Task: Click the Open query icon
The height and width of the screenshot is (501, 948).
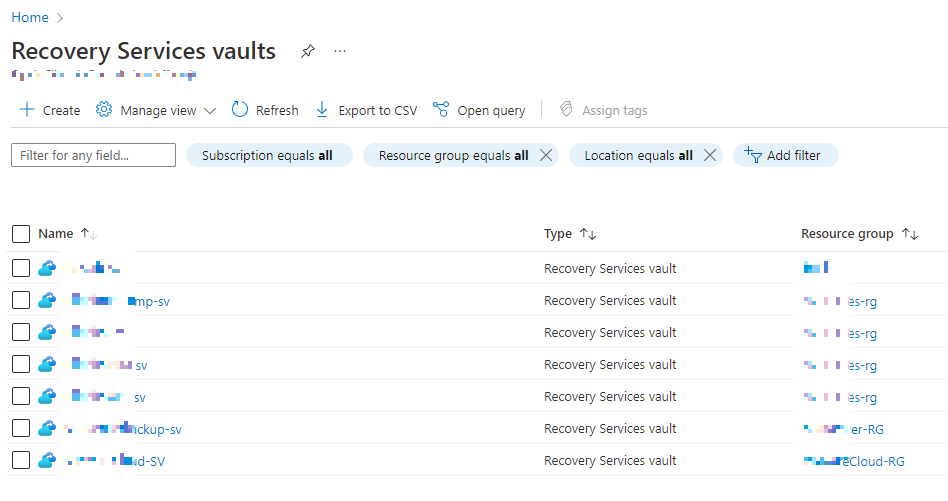Action: coord(441,109)
